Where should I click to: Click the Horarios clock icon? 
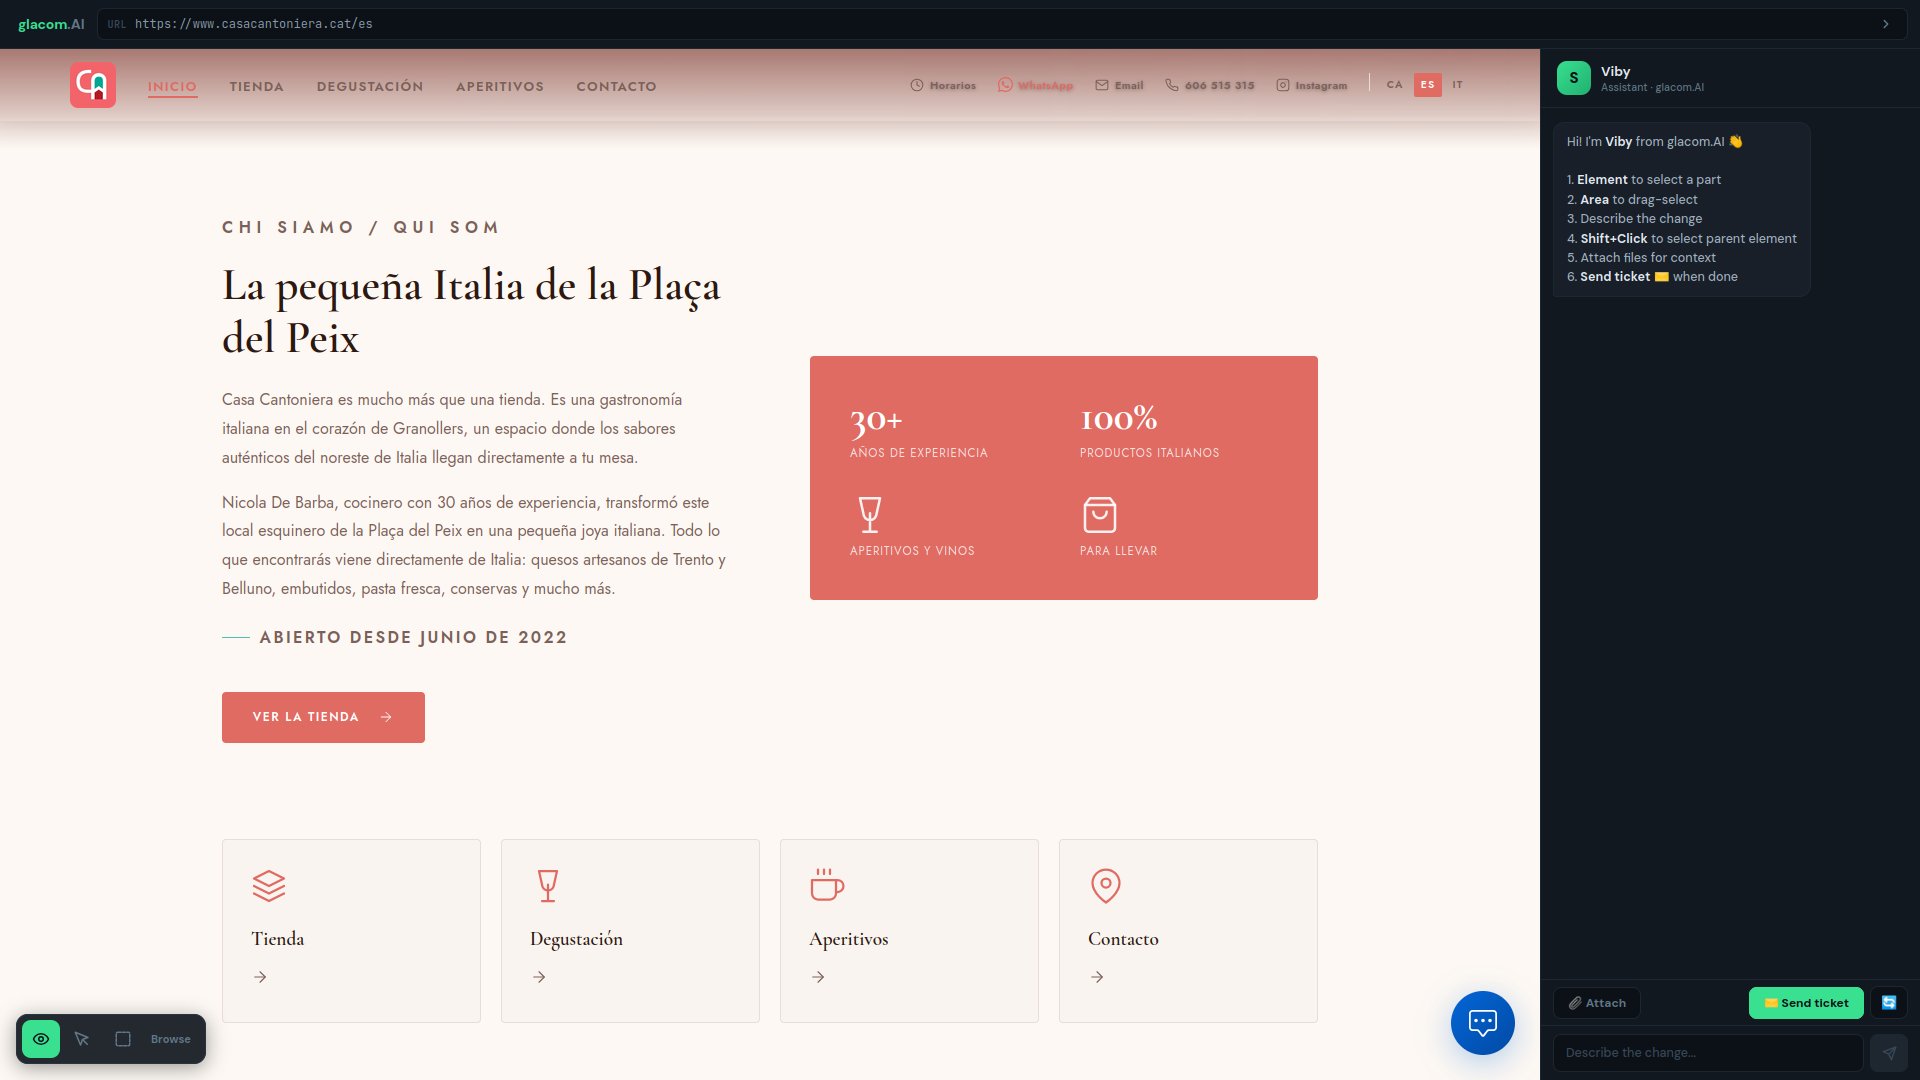[x=917, y=85]
